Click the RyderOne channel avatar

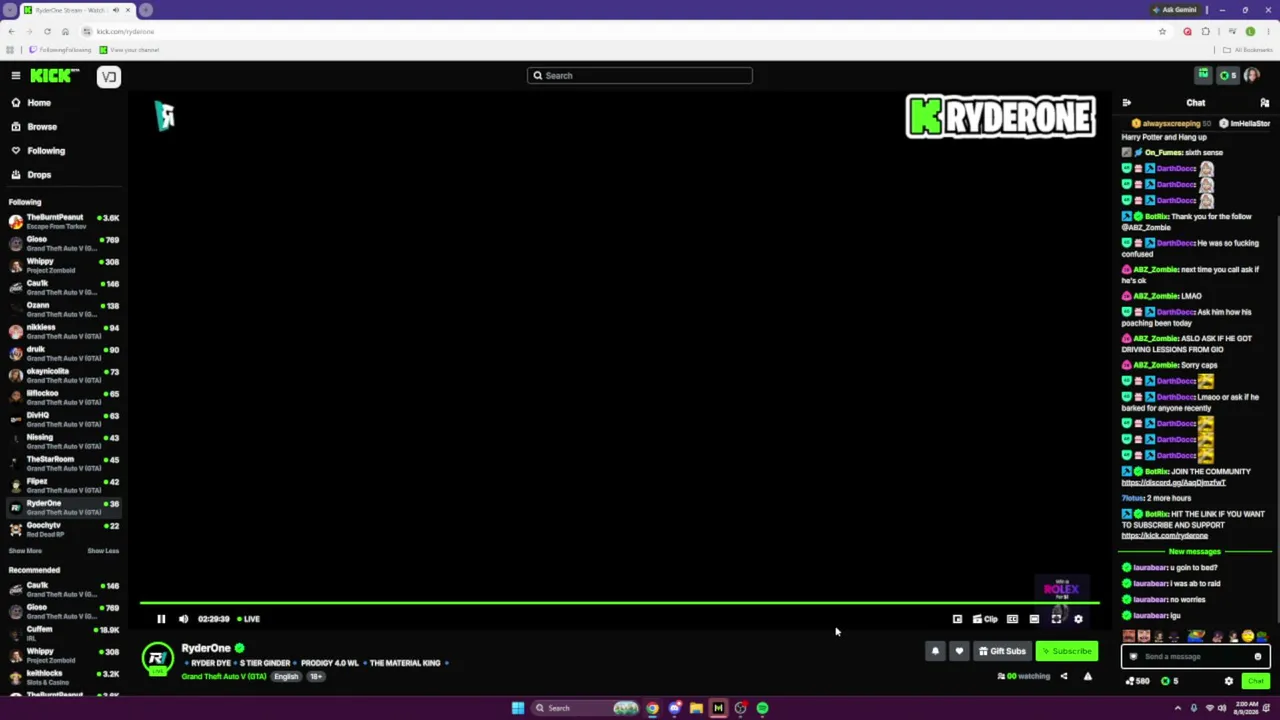tap(157, 657)
